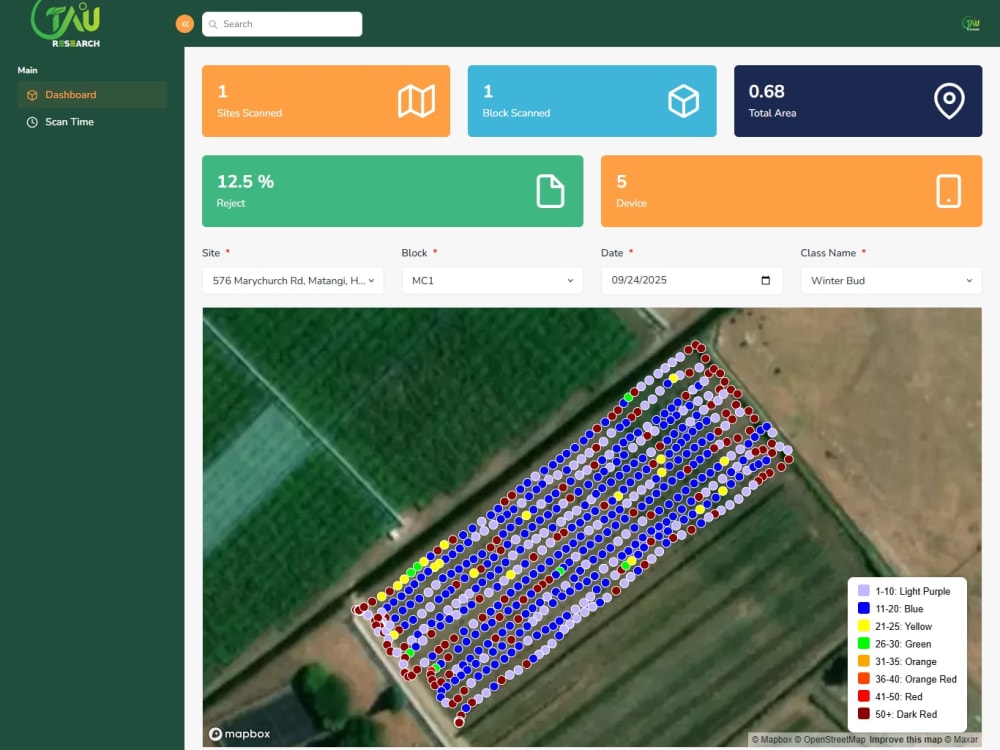
Task: Click the Mapbox logo on the map
Action: point(240,734)
